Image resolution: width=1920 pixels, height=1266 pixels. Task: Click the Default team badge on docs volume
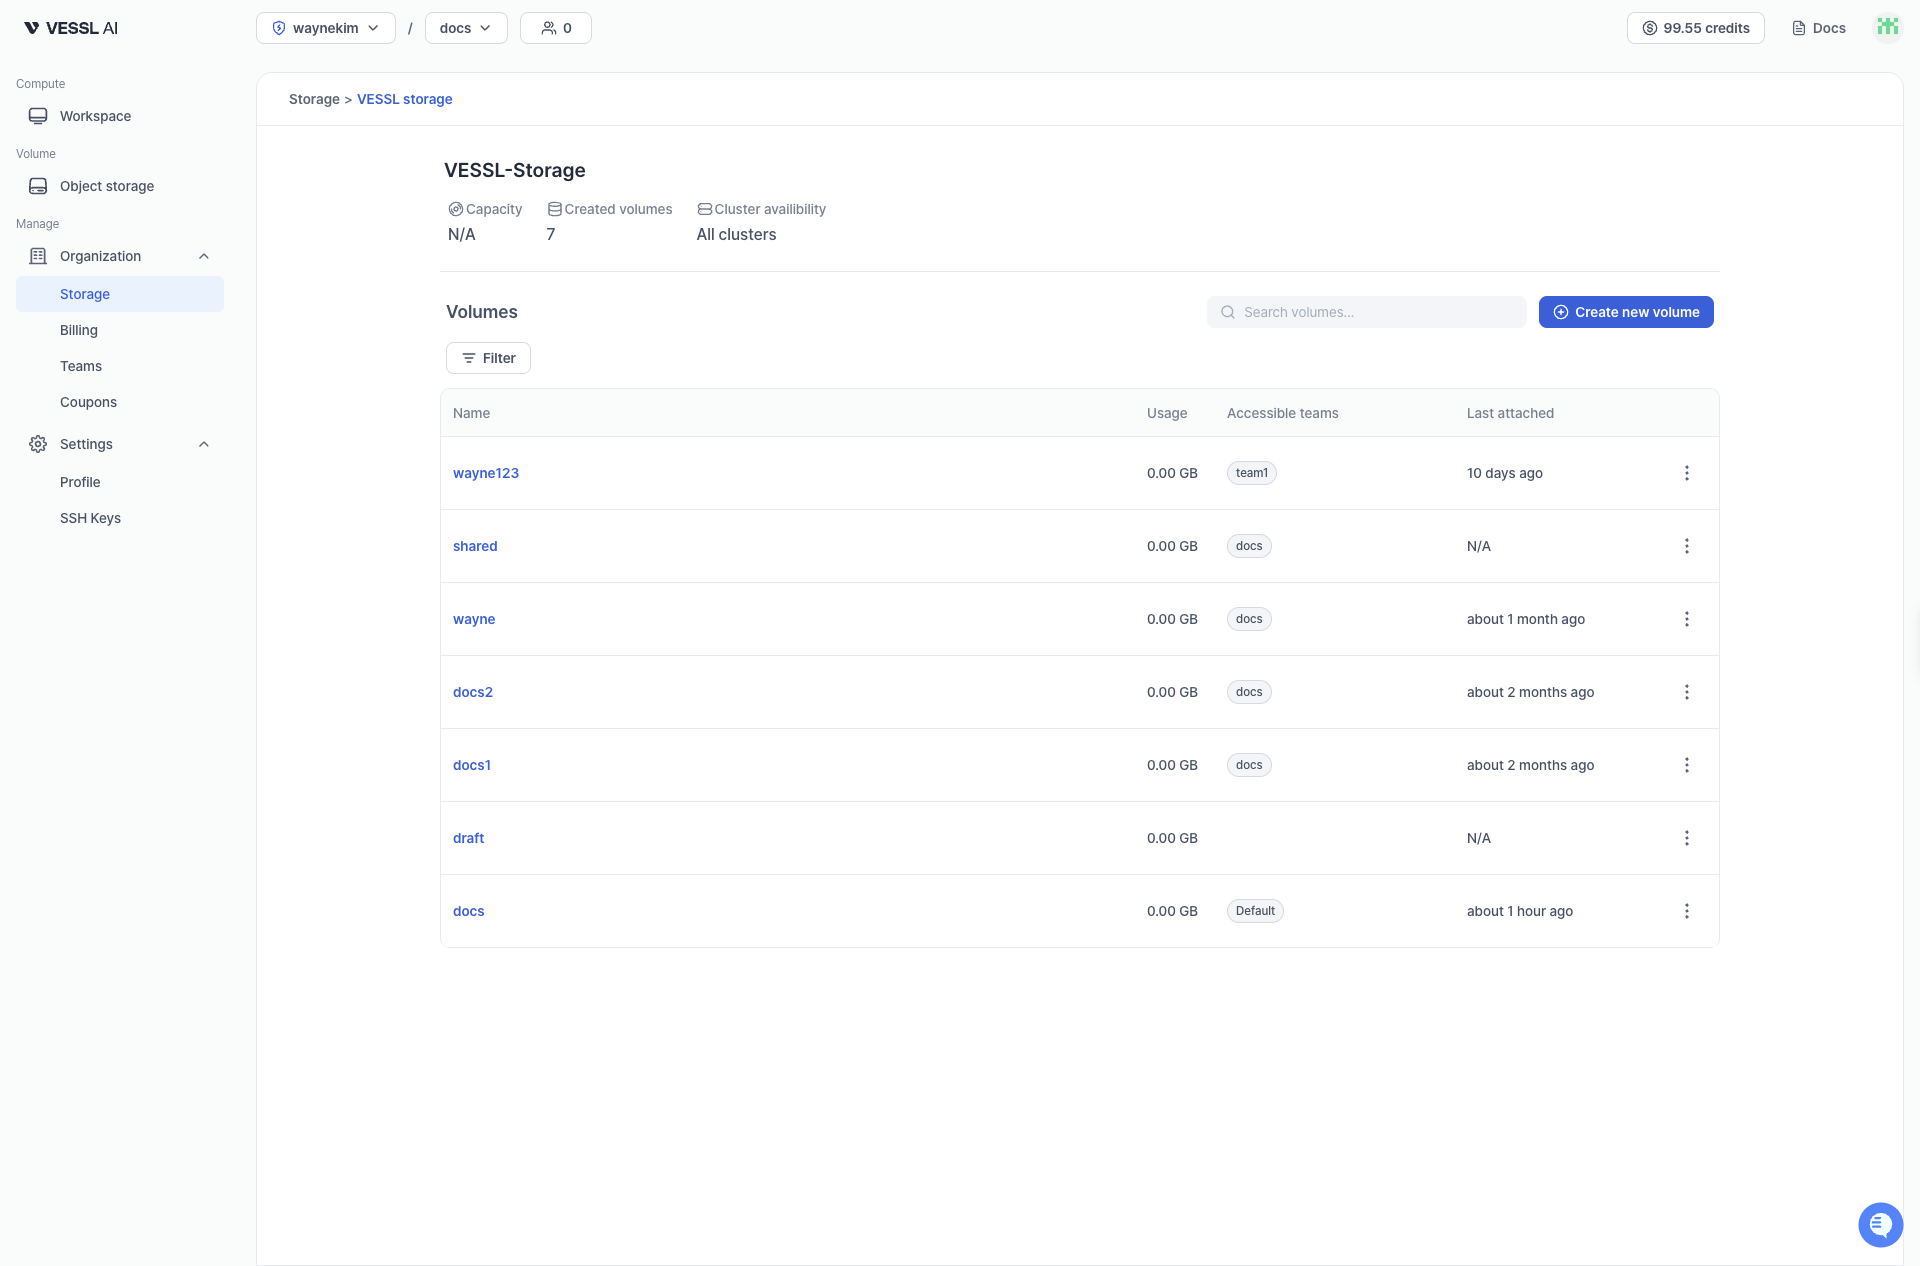point(1255,911)
